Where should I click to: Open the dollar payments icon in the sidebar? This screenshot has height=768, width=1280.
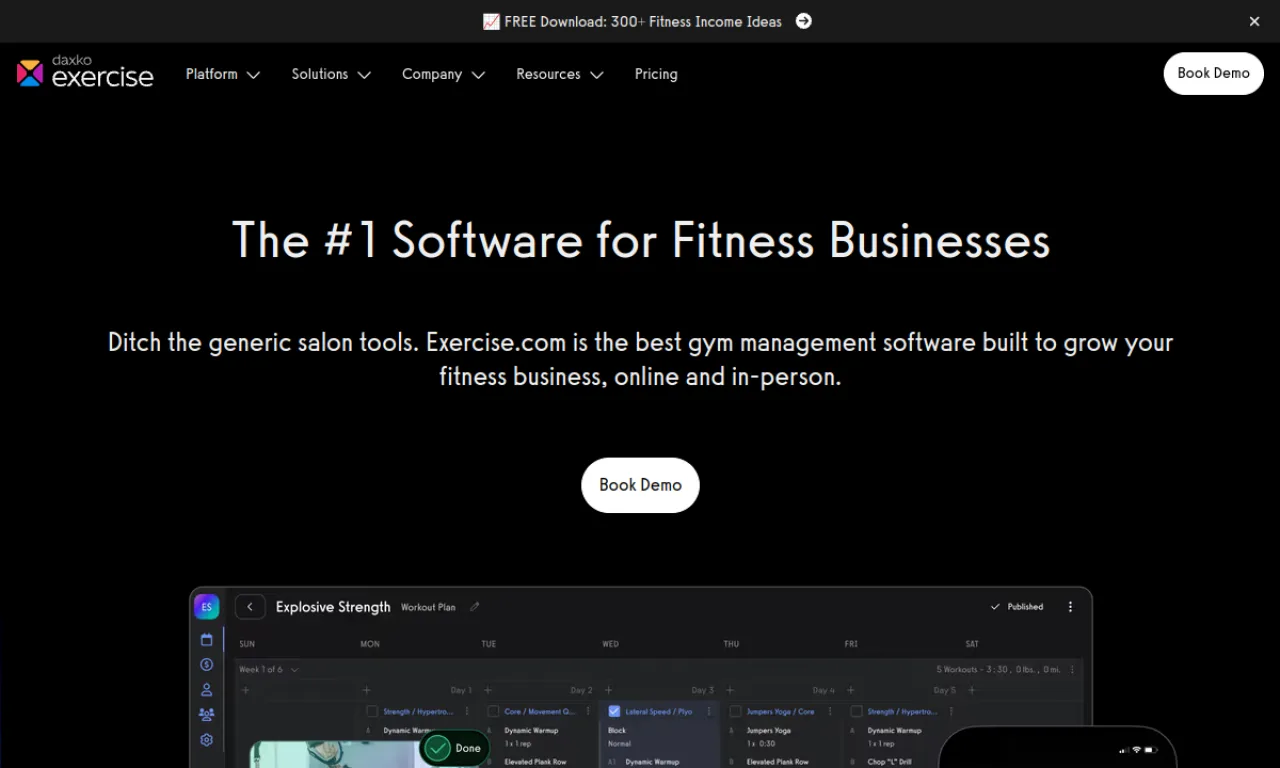pos(206,665)
